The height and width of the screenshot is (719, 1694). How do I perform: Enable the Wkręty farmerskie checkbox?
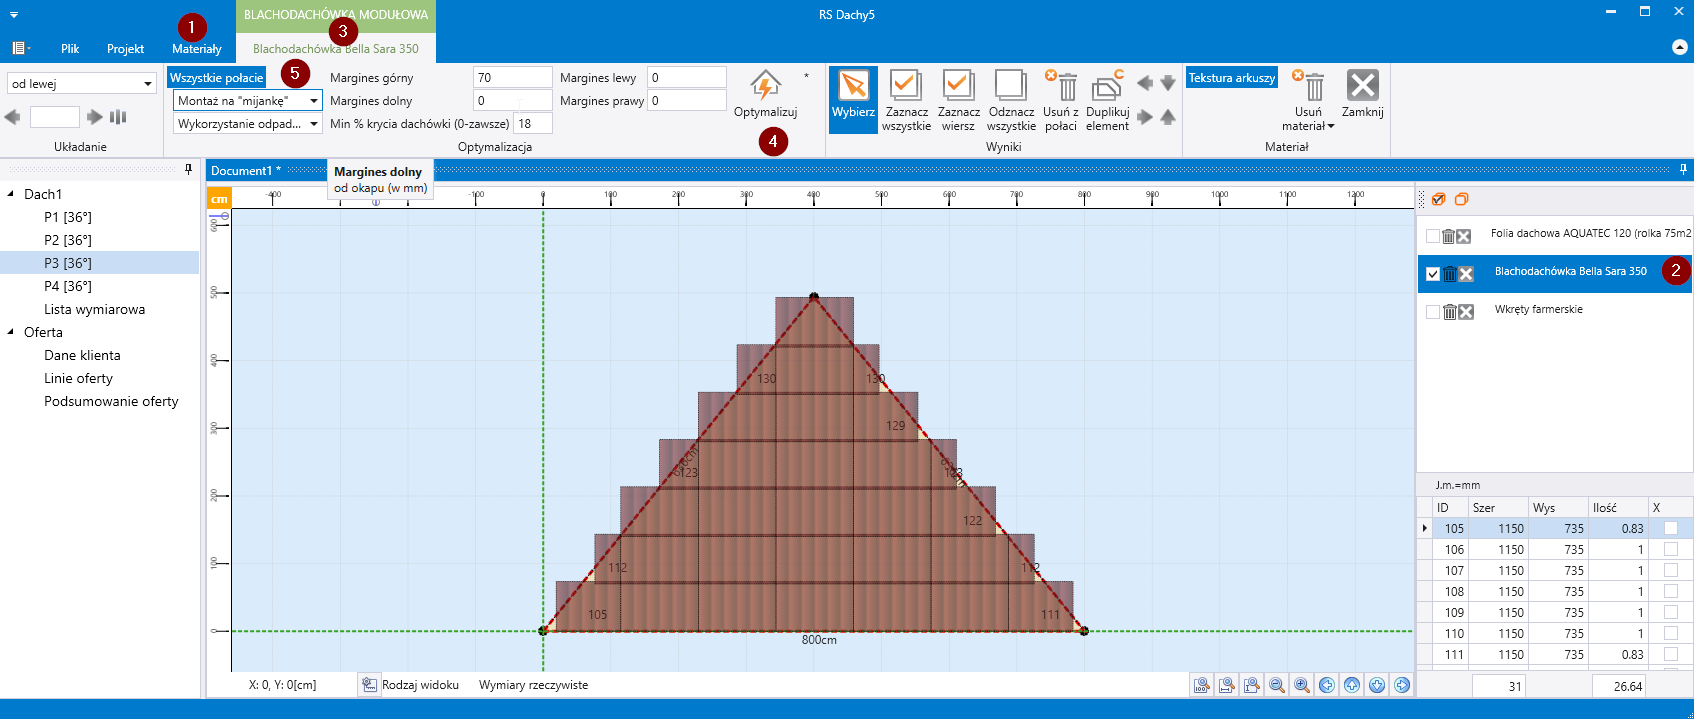(x=1433, y=312)
